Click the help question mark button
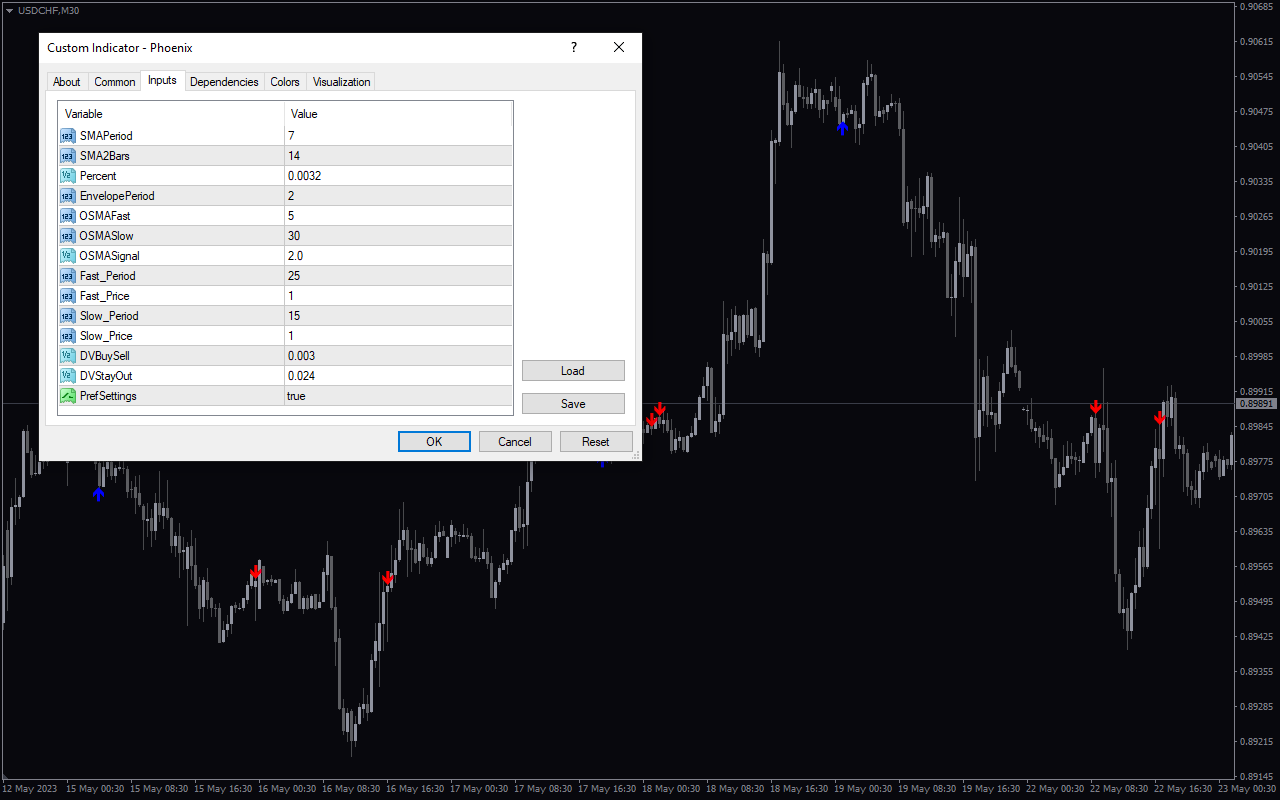 [x=573, y=47]
